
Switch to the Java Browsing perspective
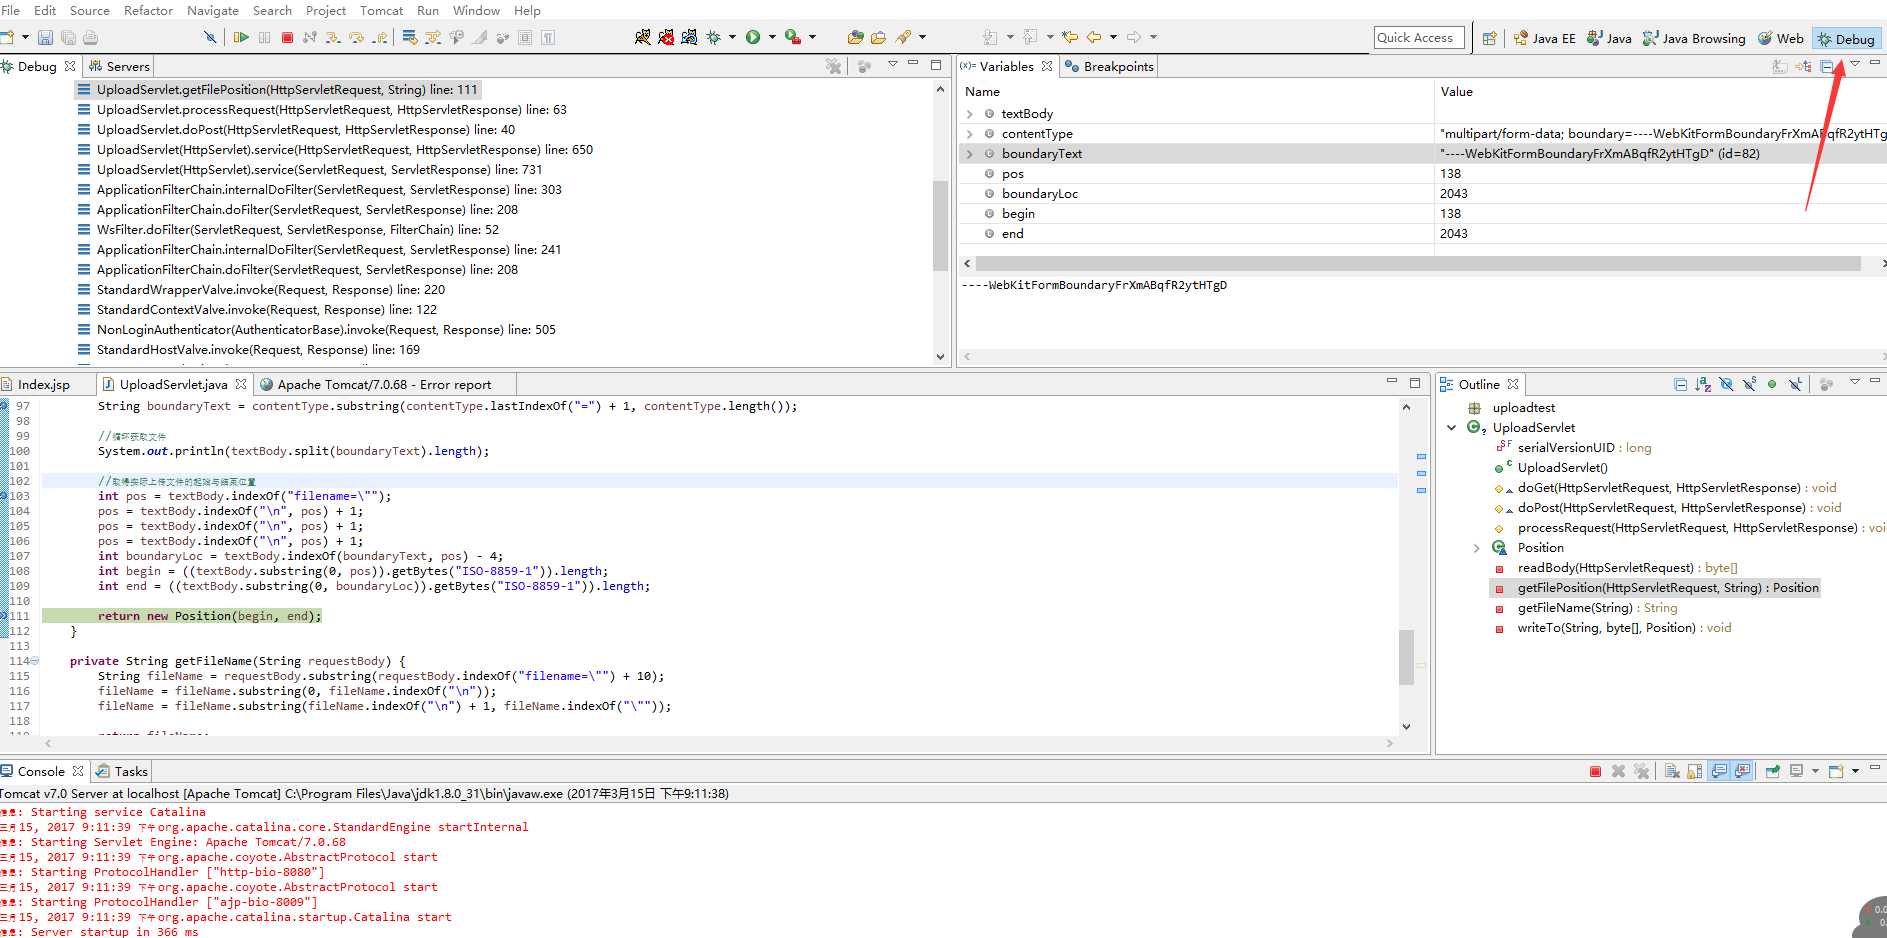tap(1694, 38)
